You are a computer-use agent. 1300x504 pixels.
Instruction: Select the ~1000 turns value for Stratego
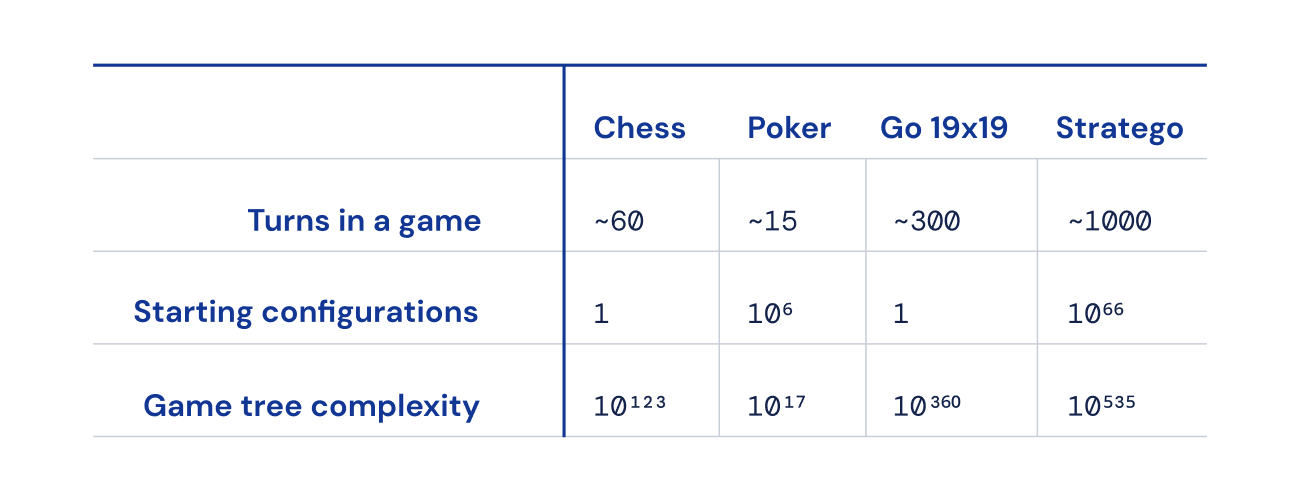(x=1110, y=221)
